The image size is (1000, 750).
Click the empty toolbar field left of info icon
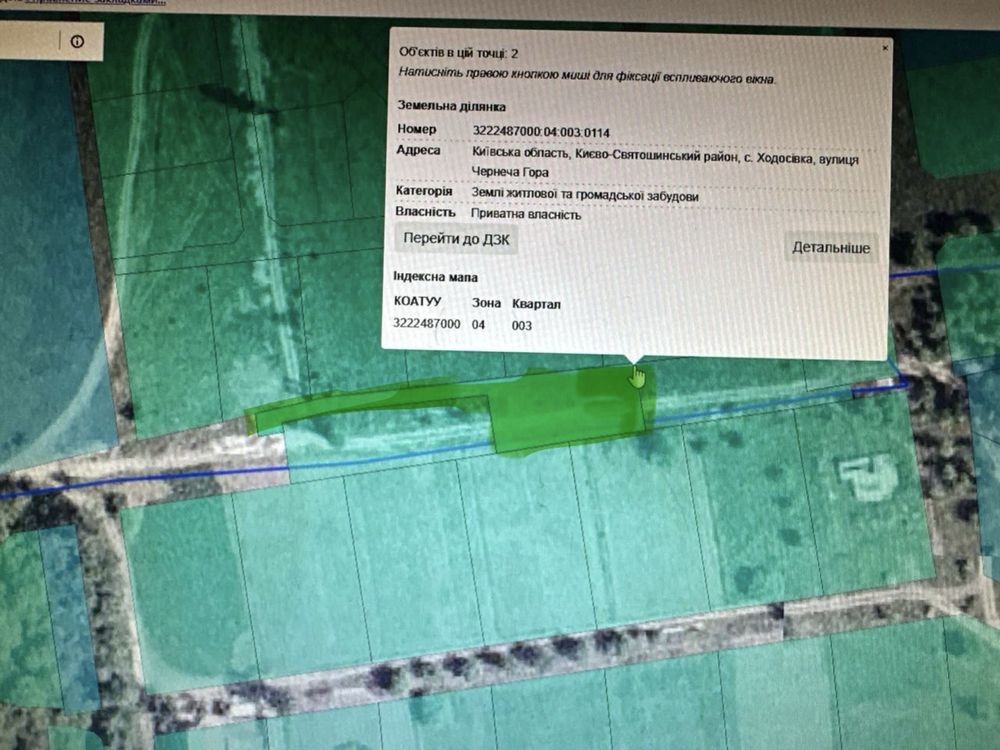click(x=29, y=41)
